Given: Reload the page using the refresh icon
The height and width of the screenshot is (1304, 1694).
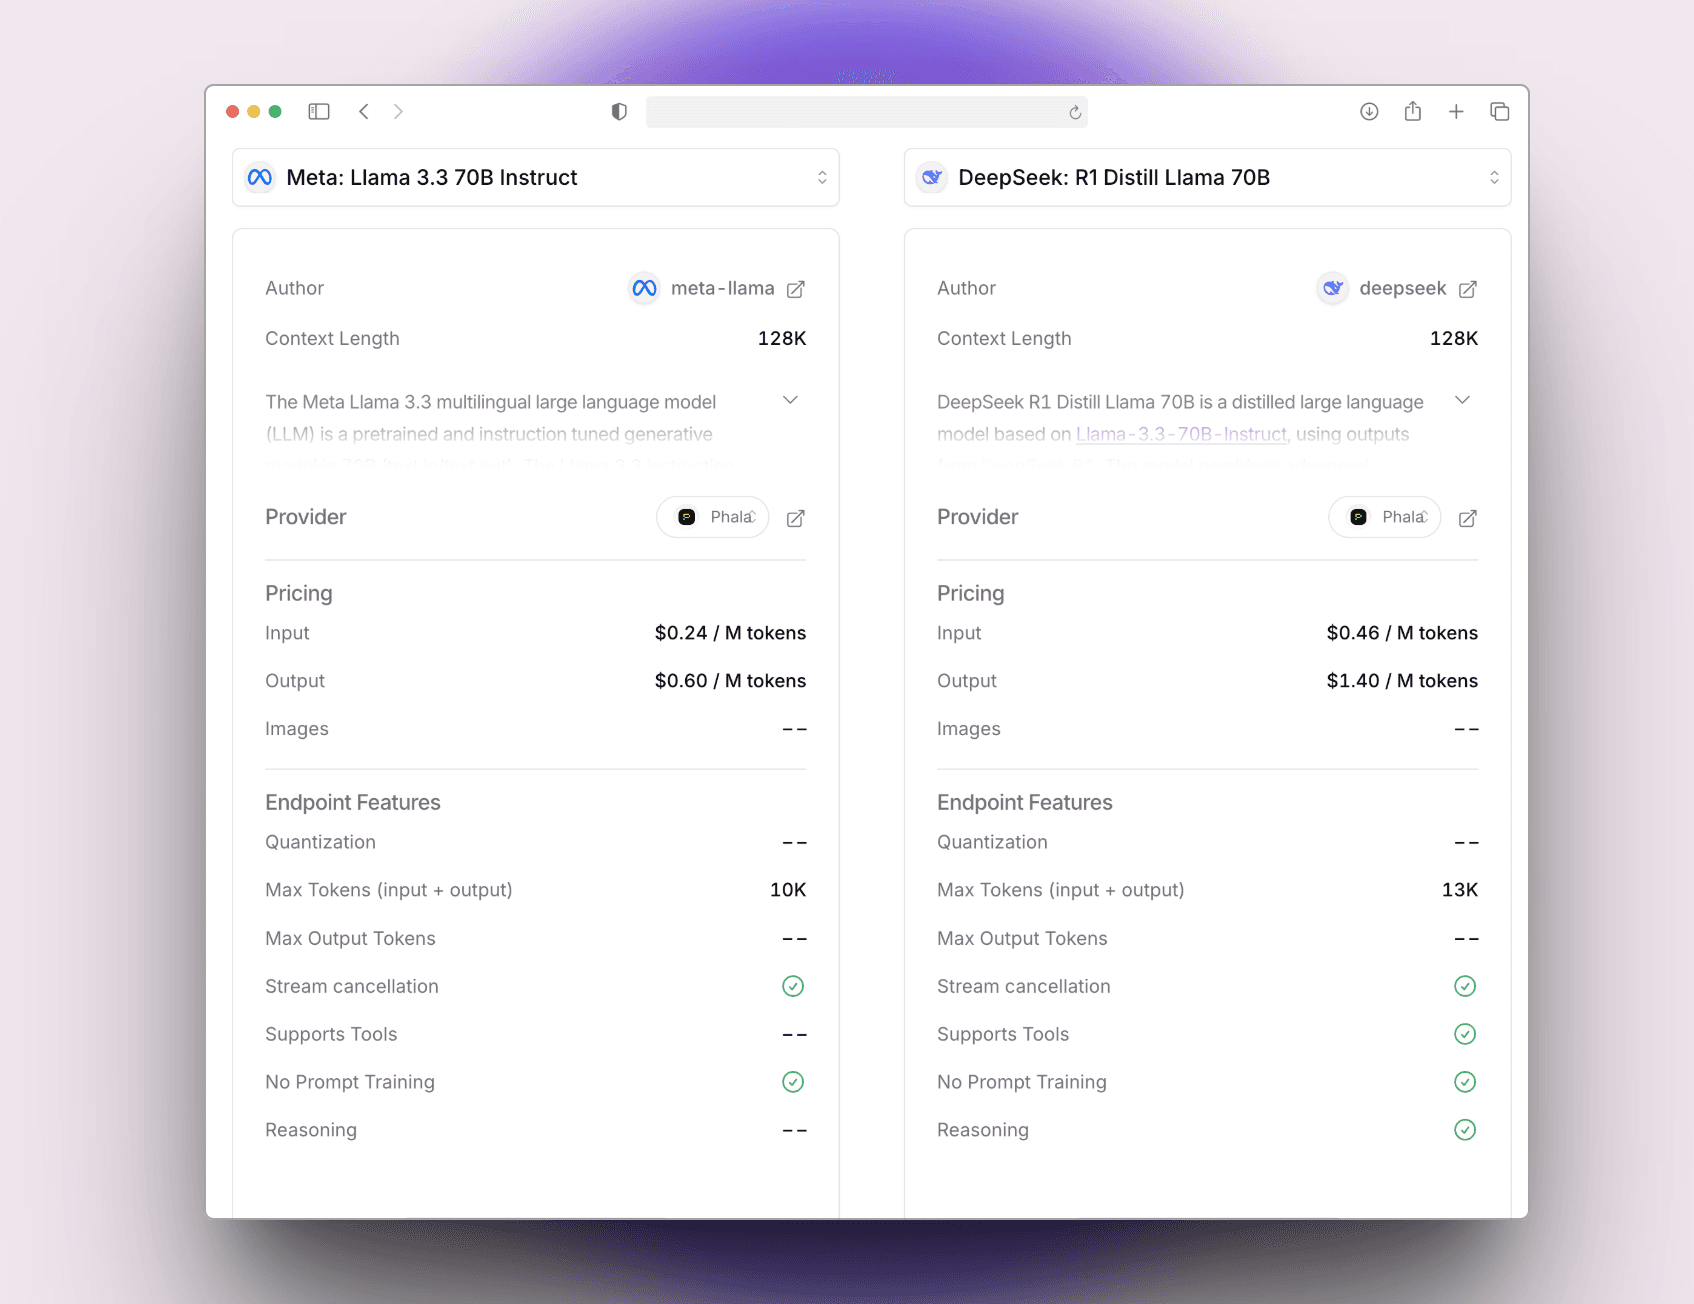Looking at the screenshot, I should pos(1075,113).
